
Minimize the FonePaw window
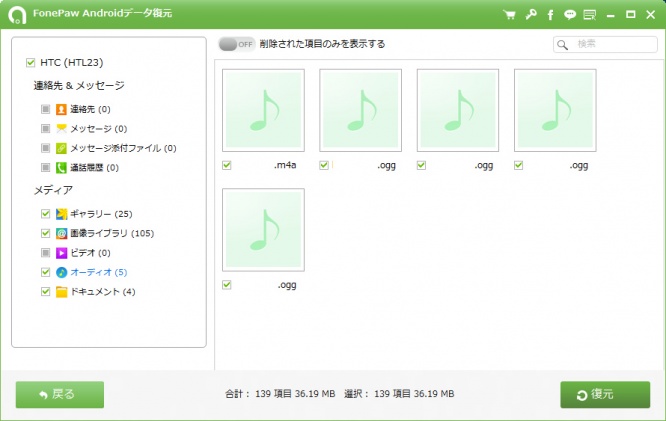611,15
